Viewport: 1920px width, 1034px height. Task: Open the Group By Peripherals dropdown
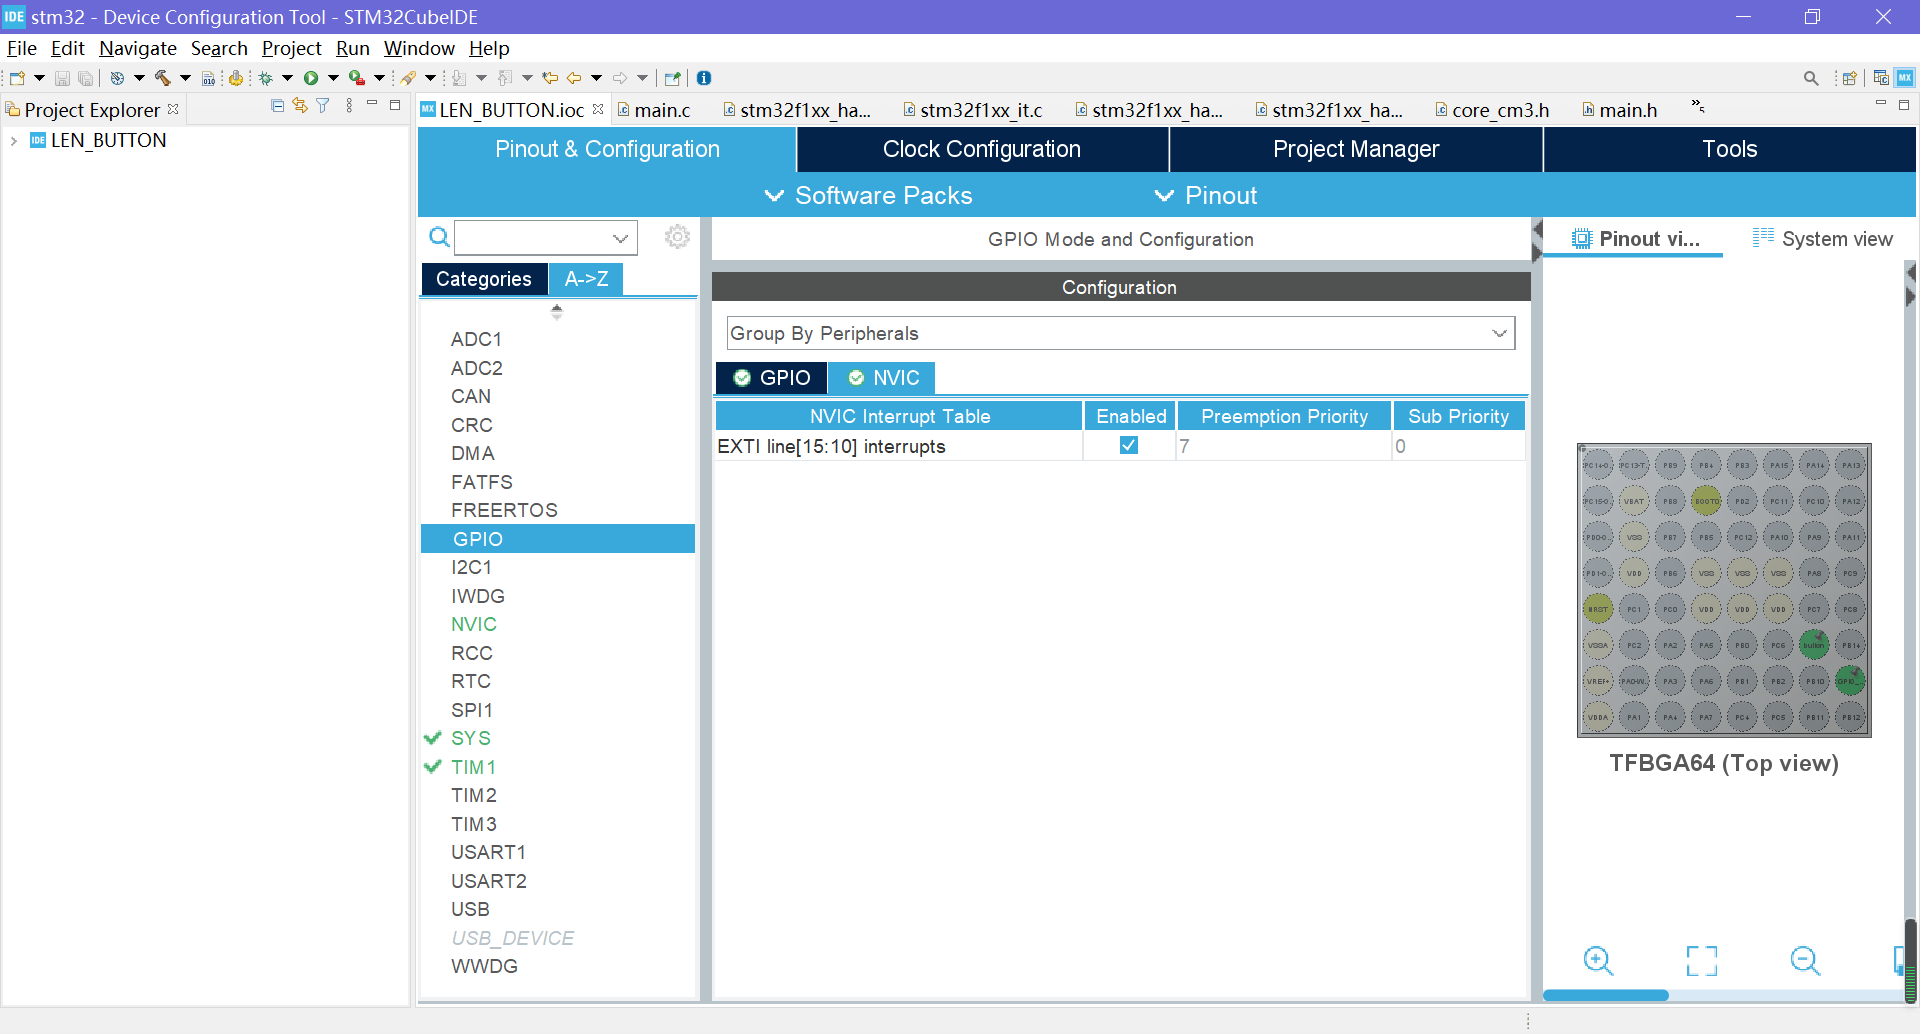point(1499,333)
